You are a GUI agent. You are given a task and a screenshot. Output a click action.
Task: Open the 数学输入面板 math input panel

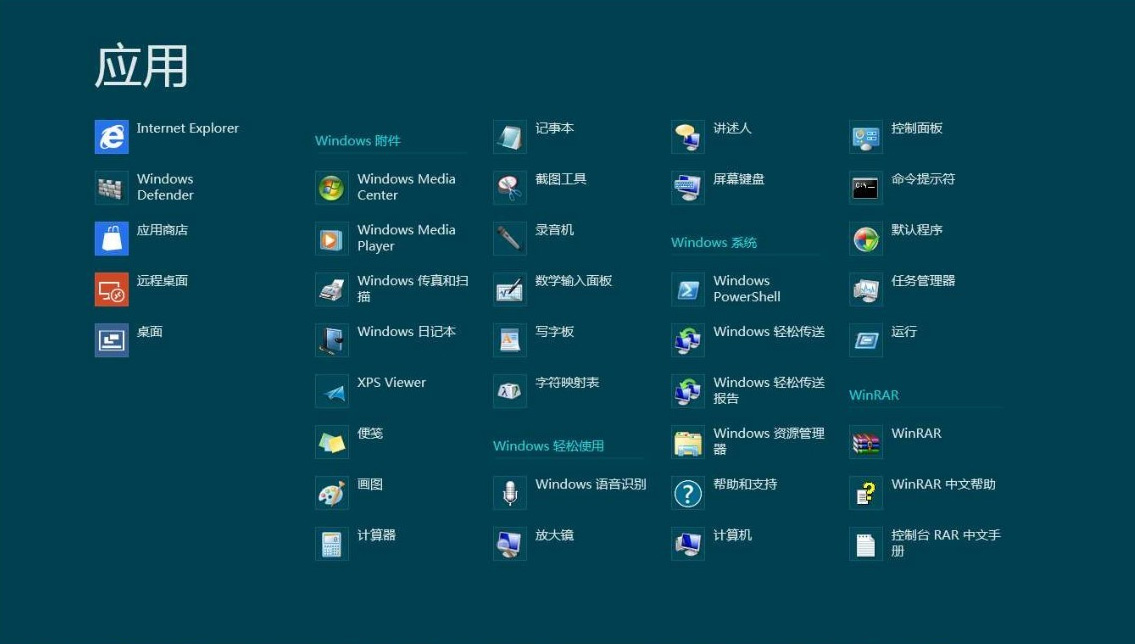510,289
